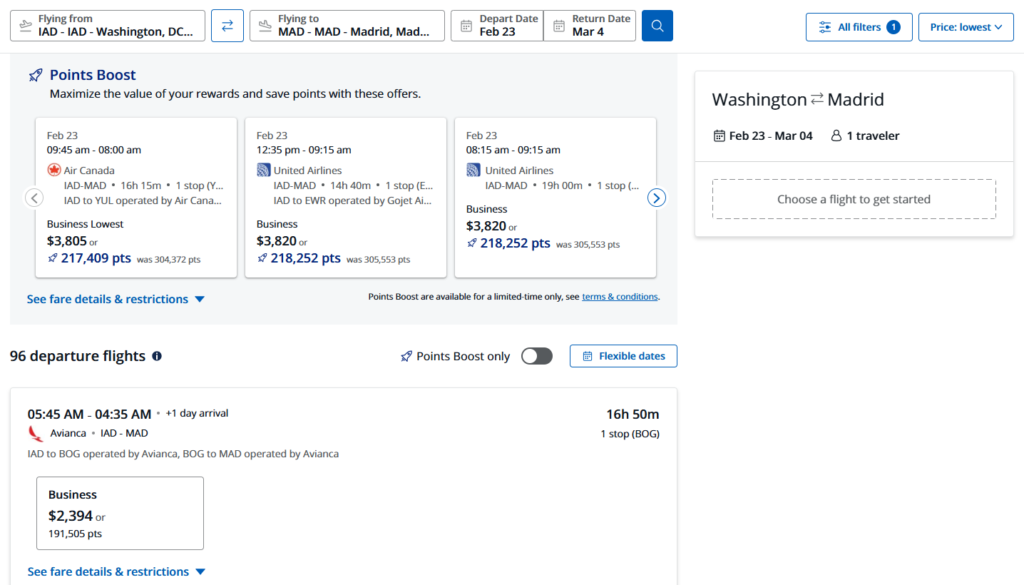This screenshot has height=585, width=1024.
Task: Click the swap origin and destination arrows icon
Action: point(226,26)
